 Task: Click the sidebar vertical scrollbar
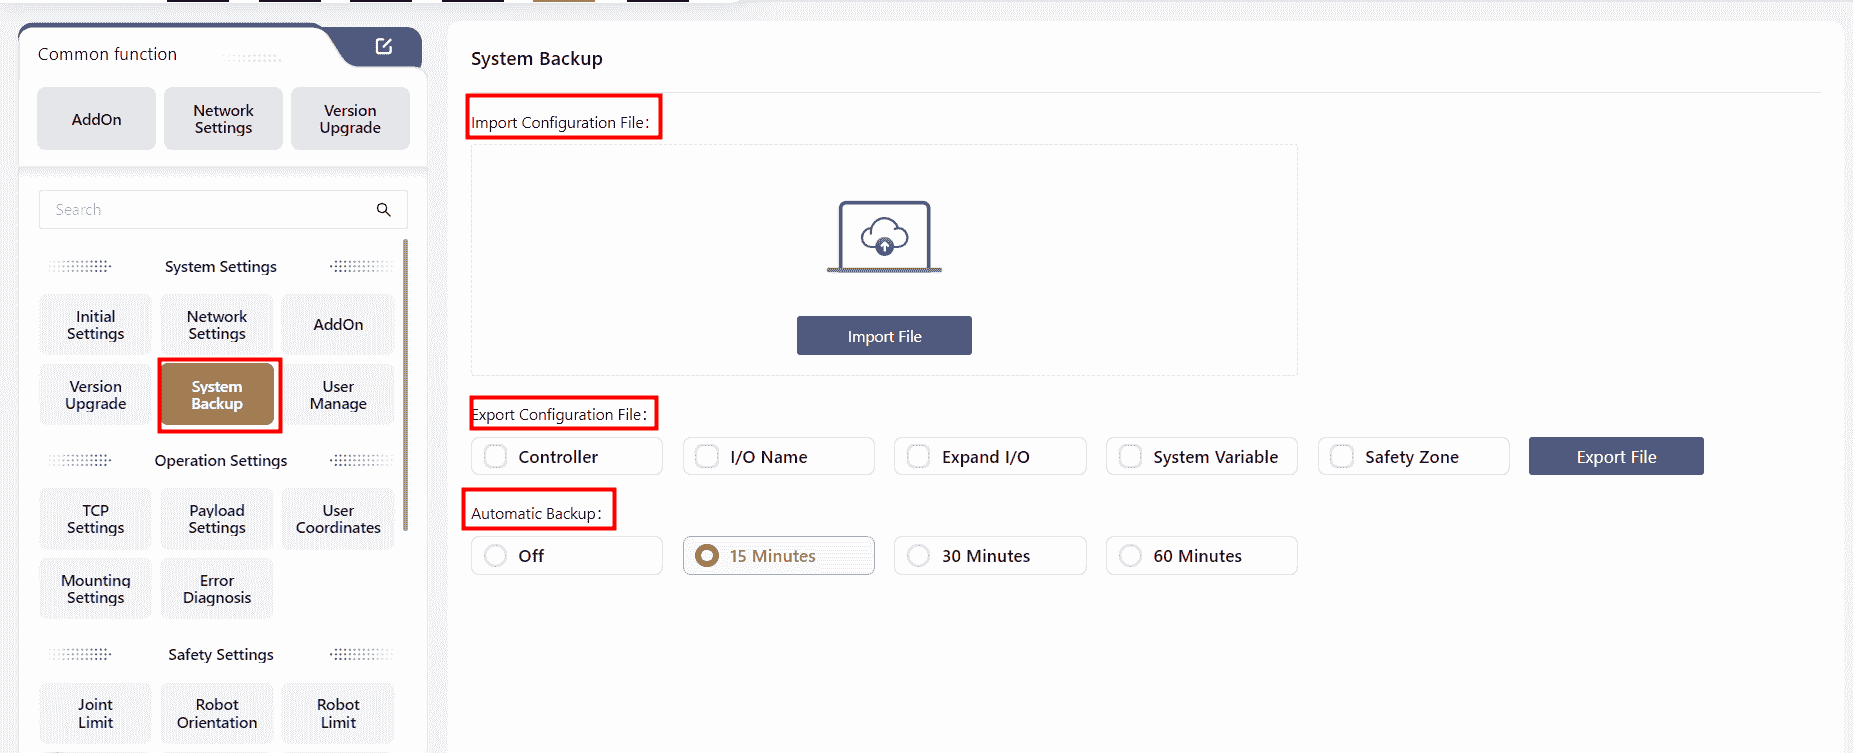pos(405,385)
